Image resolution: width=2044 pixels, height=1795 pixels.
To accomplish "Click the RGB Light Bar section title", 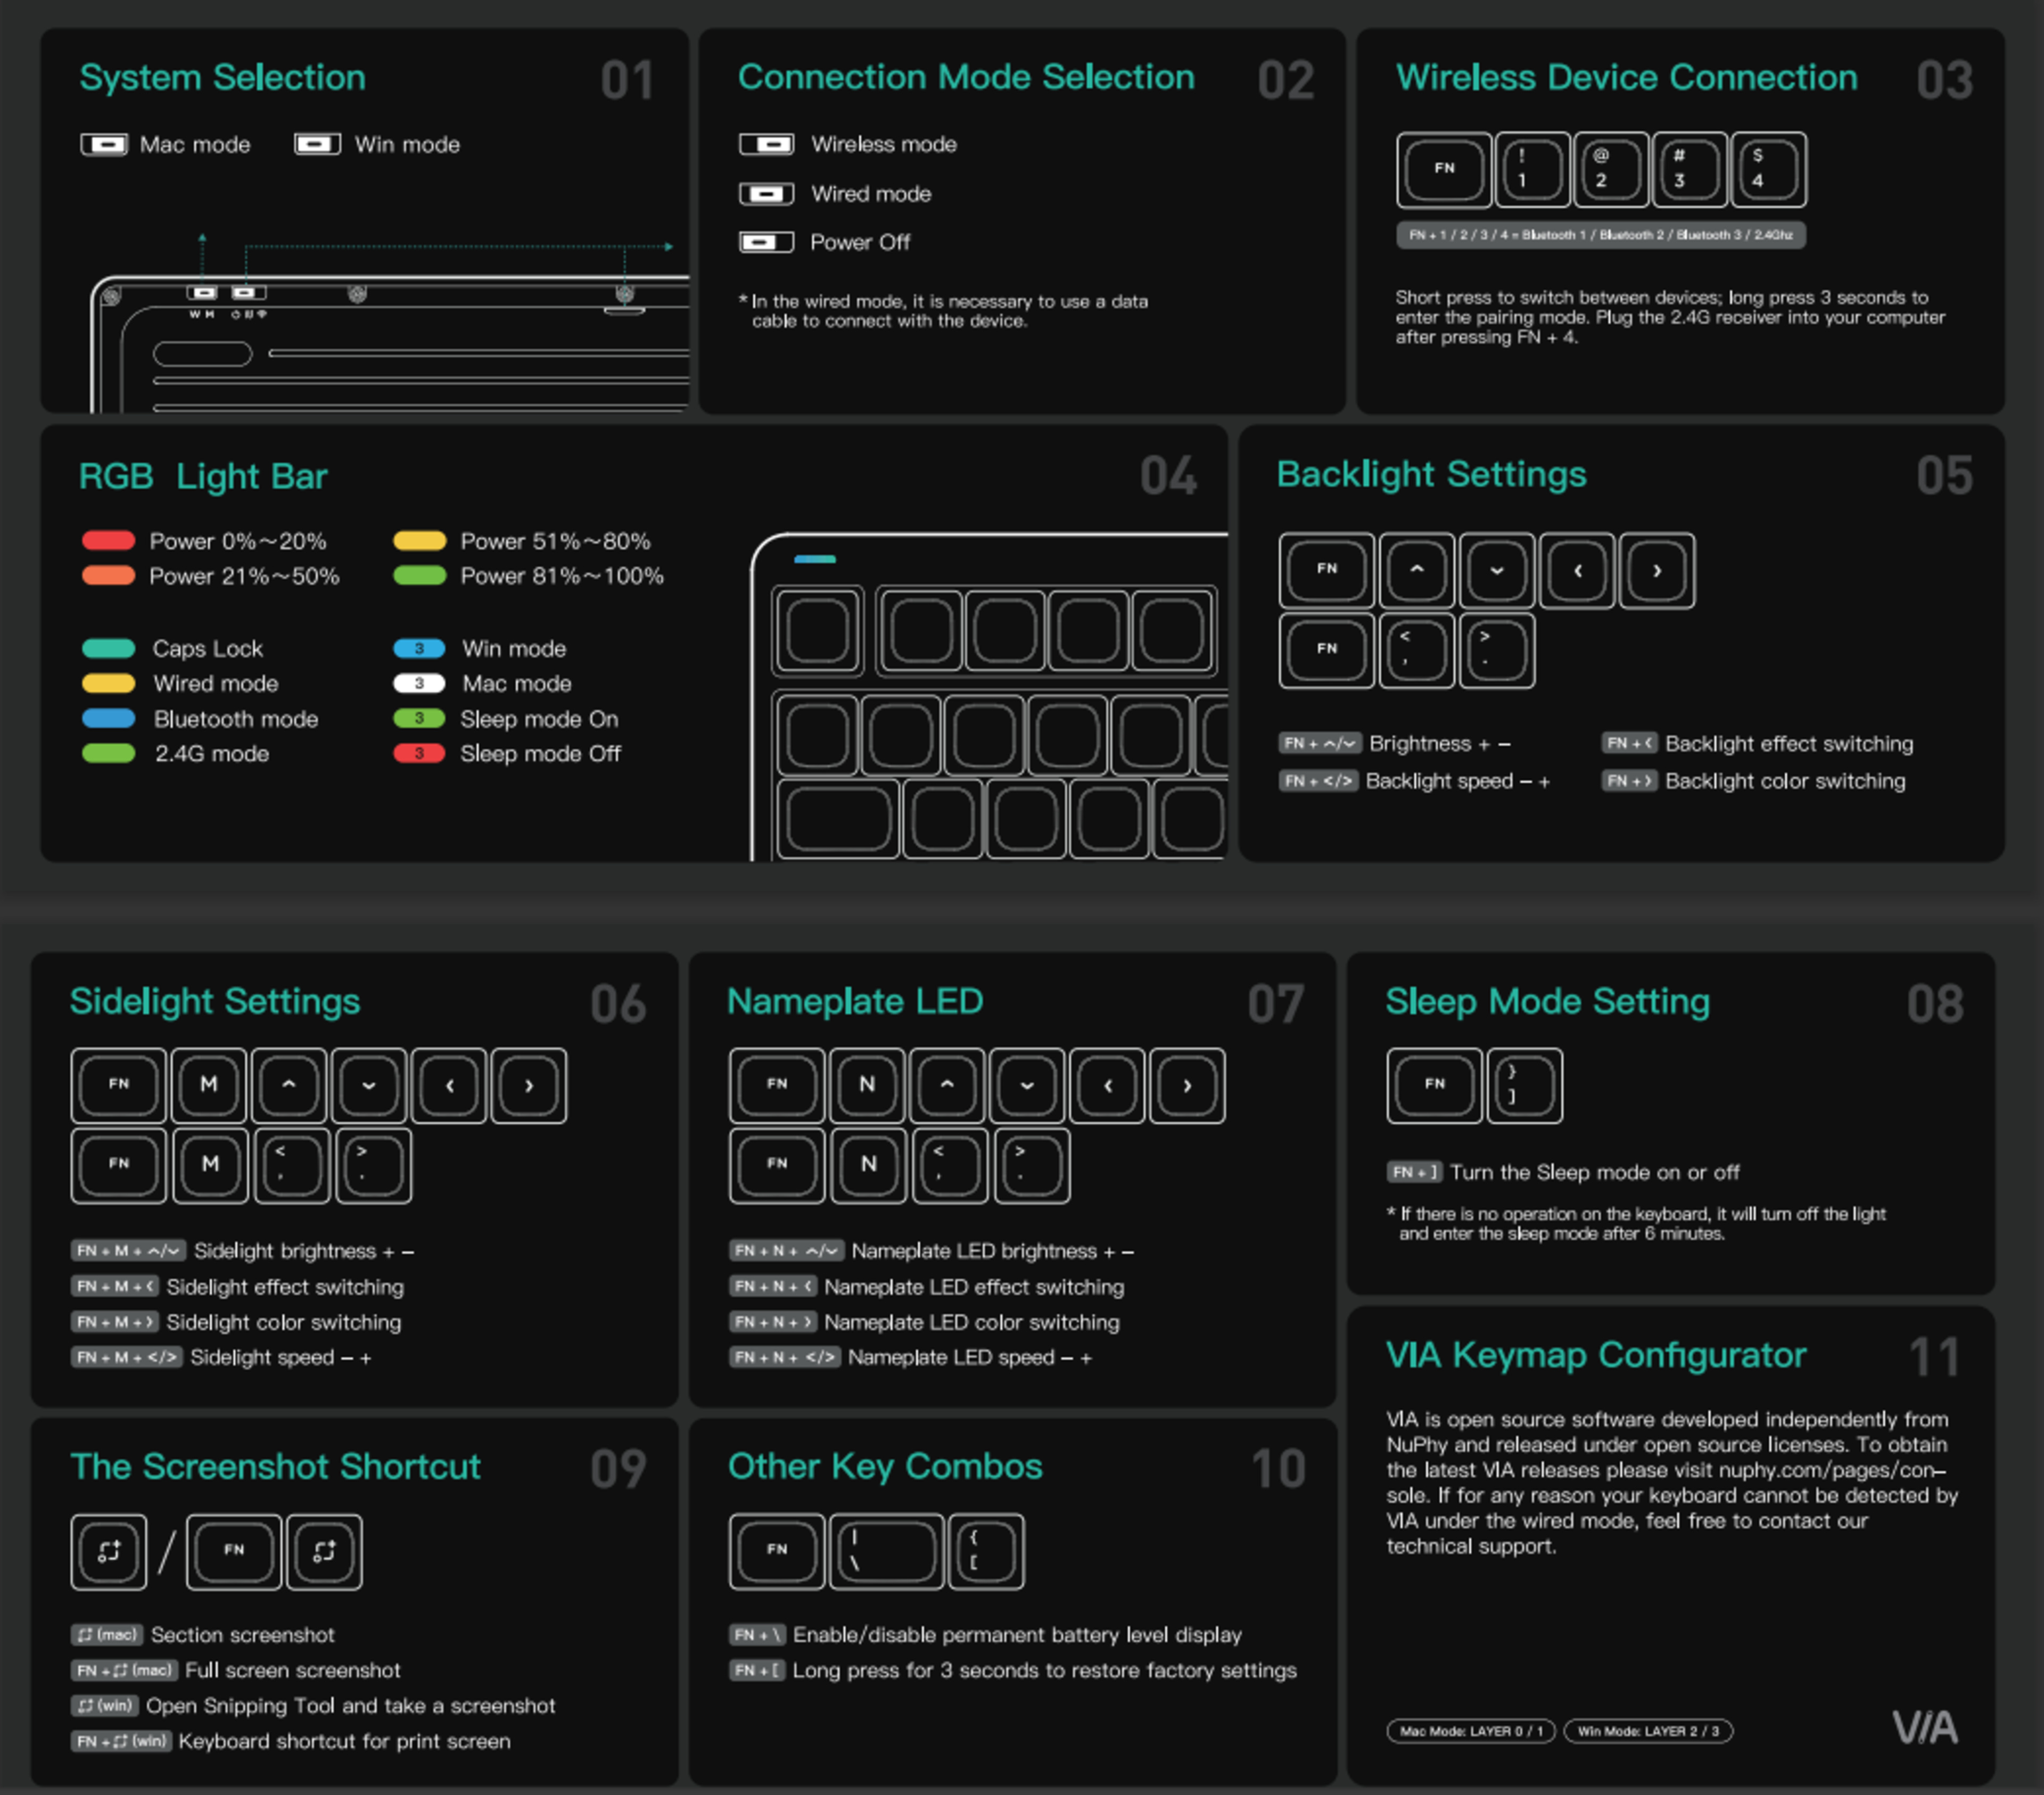I will [203, 476].
